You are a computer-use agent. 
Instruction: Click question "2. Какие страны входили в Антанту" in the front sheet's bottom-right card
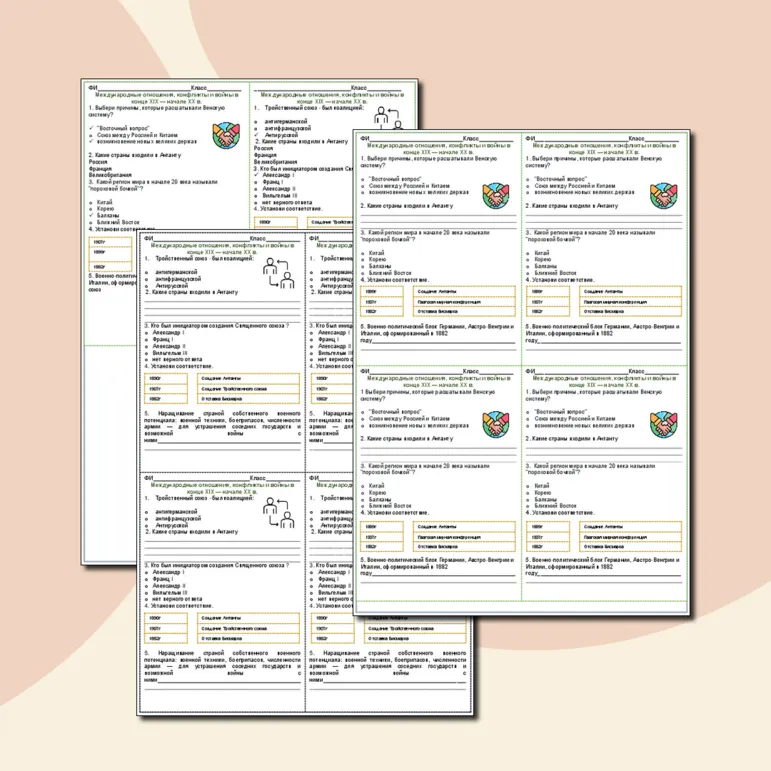tap(571, 439)
